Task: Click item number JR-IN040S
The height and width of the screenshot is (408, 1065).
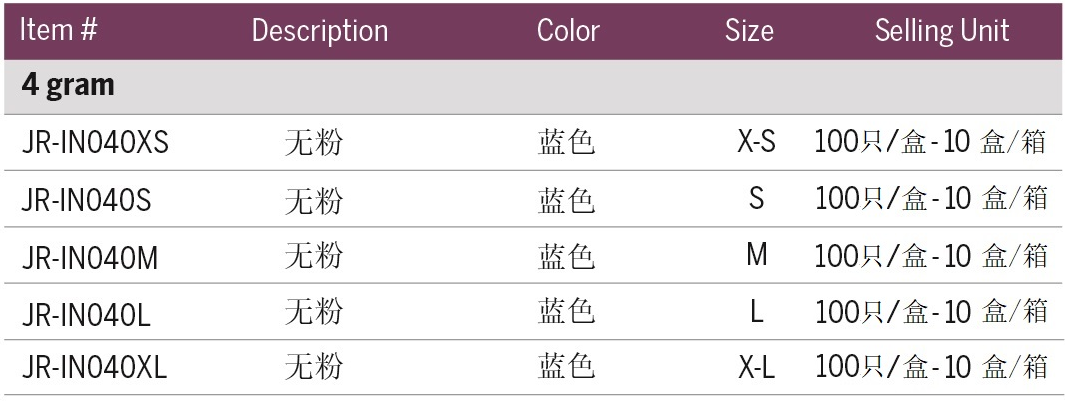Action: coord(86,201)
